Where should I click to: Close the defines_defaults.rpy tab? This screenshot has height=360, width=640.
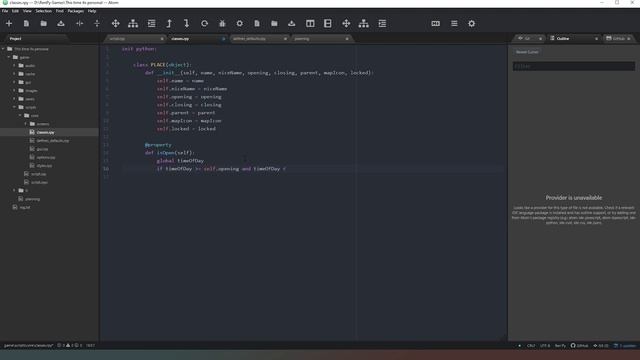click(x=285, y=39)
